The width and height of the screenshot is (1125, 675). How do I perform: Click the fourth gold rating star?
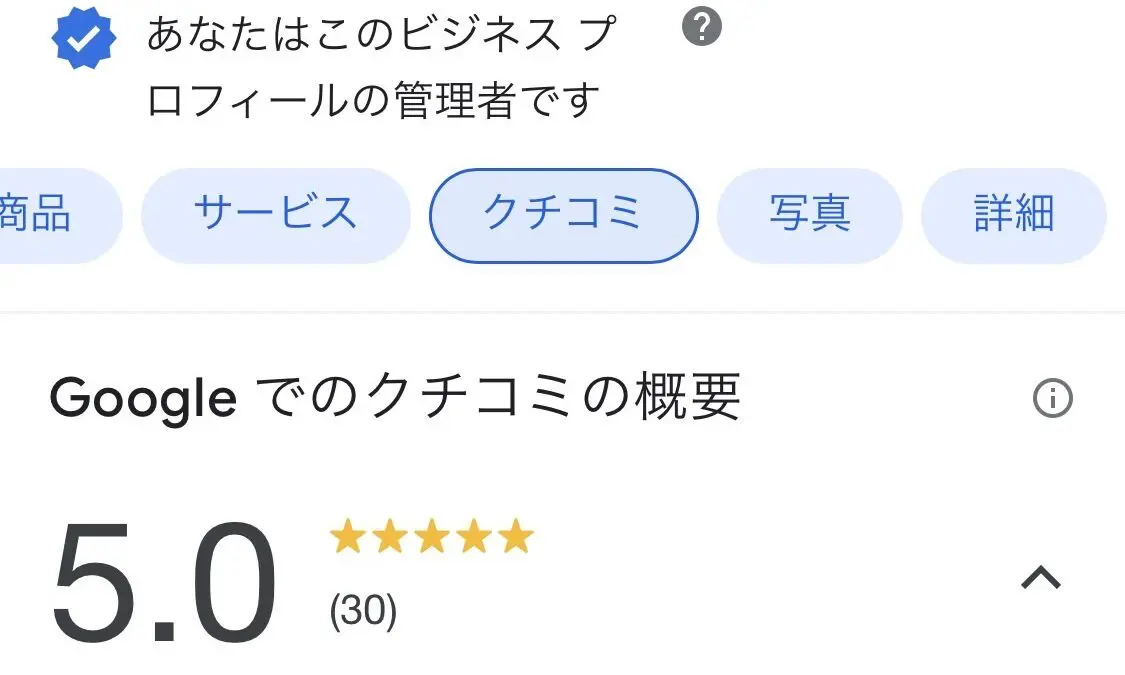pyautogui.click(x=473, y=538)
